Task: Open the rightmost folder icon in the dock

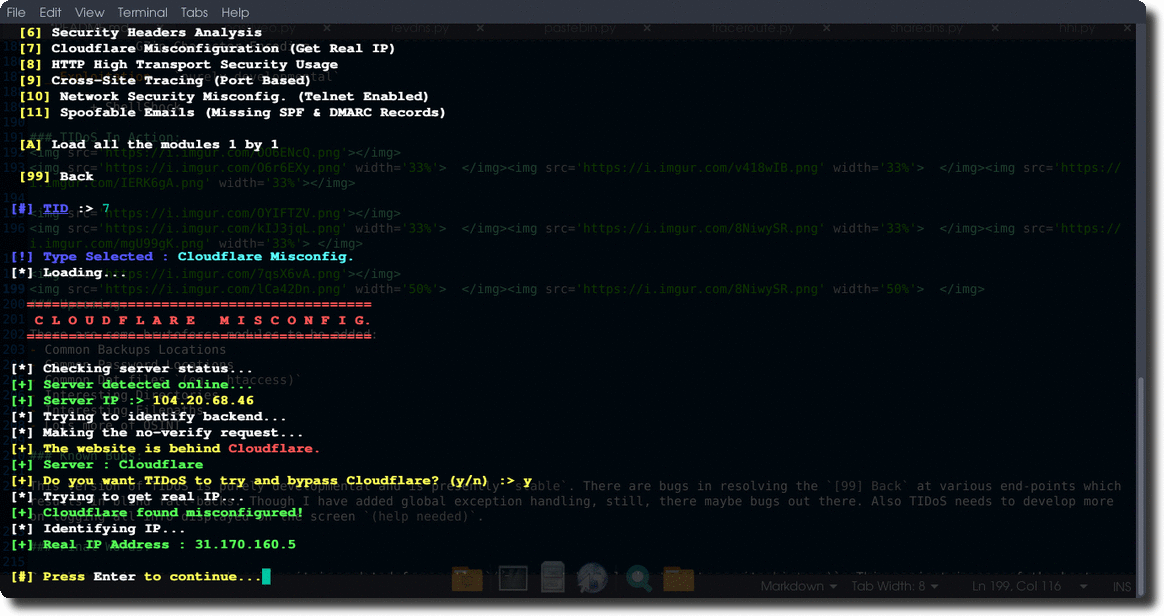Action: [x=679, y=578]
